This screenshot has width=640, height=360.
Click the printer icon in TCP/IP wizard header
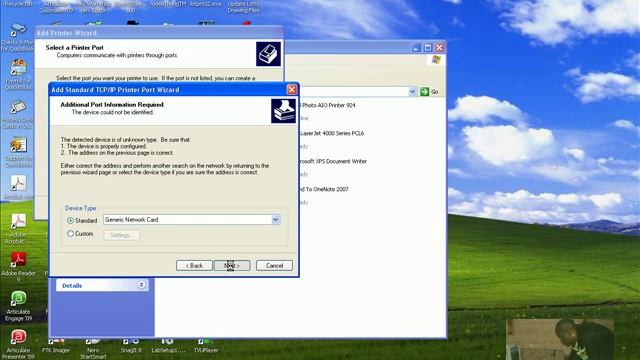point(283,111)
